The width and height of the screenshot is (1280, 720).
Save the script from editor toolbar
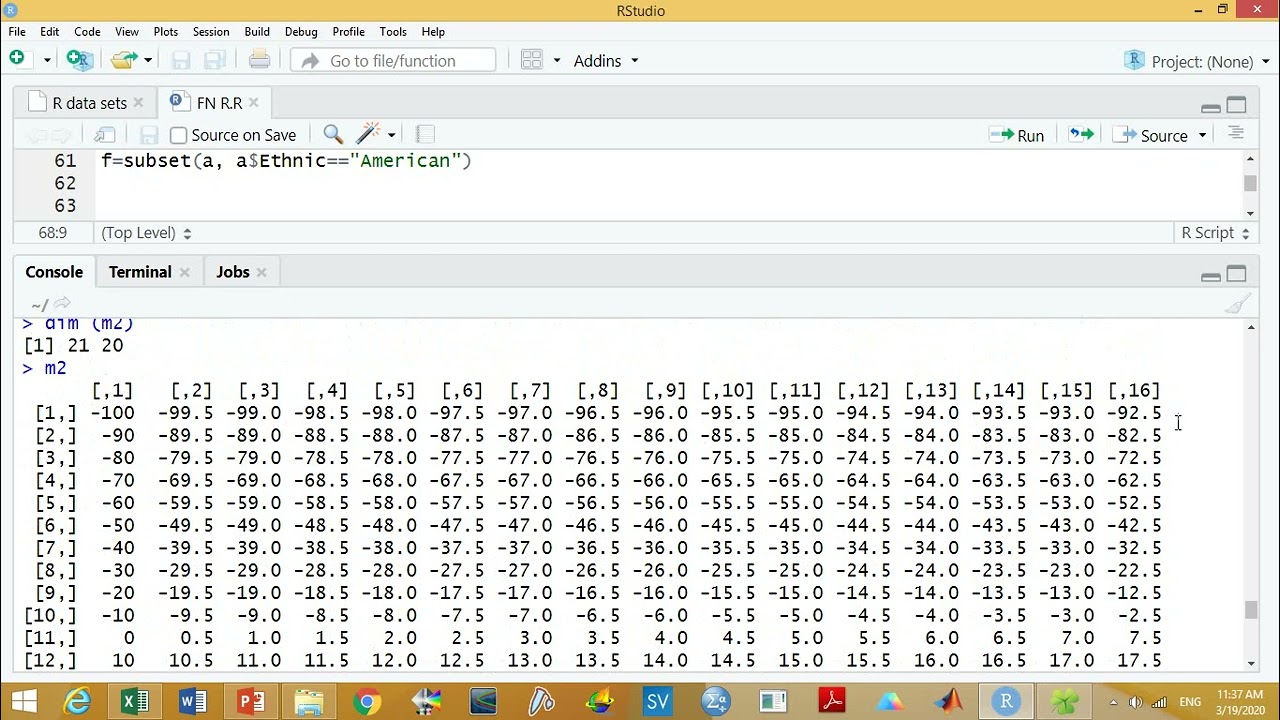coord(149,134)
